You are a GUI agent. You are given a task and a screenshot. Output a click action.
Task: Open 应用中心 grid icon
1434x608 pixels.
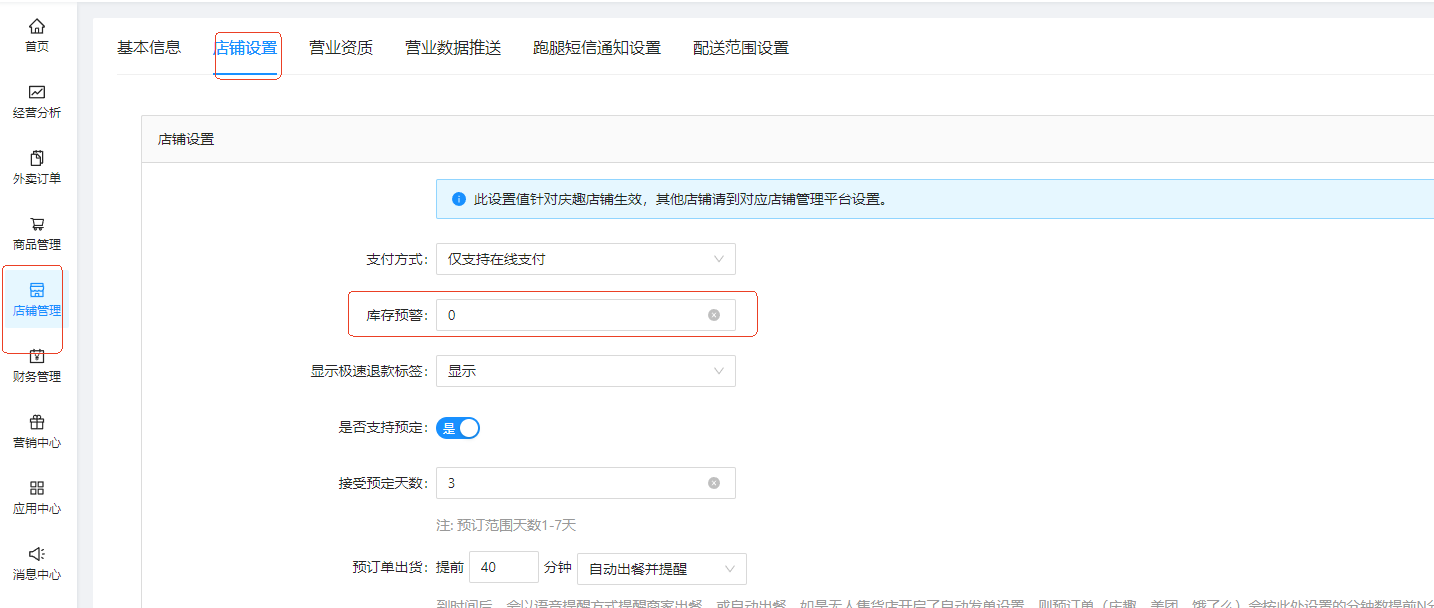tap(37, 489)
